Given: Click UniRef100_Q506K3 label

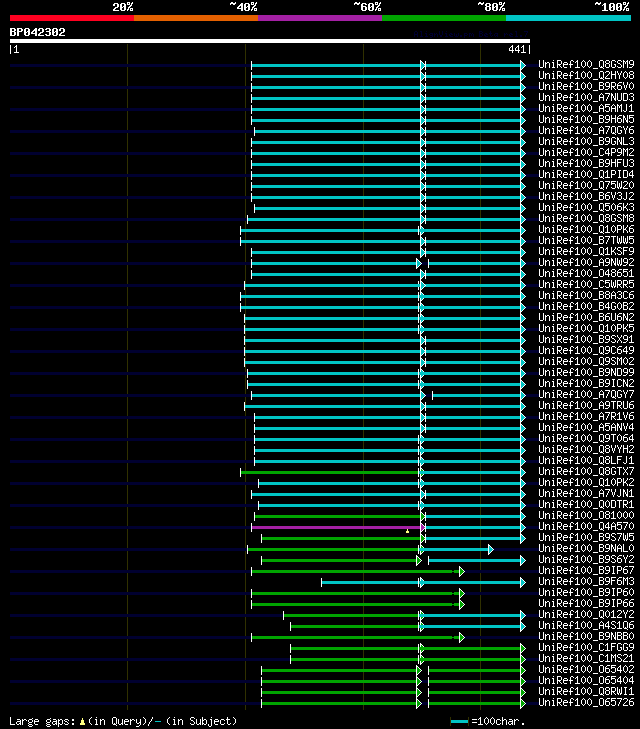Looking at the screenshot, I should (586, 207).
